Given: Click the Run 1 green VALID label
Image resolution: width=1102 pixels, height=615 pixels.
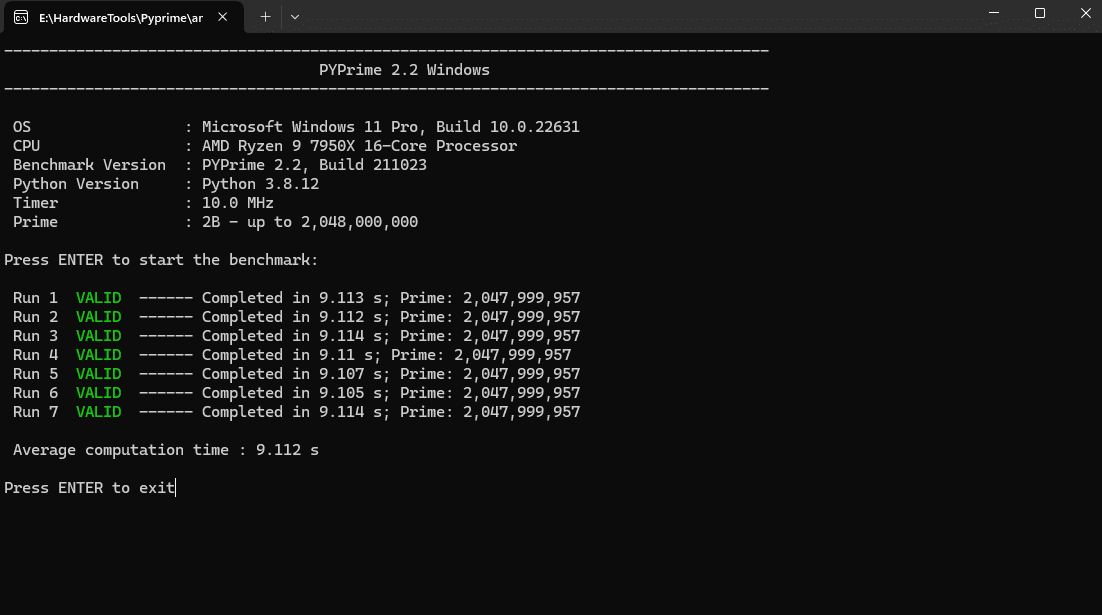Looking at the screenshot, I should (98, 298).
